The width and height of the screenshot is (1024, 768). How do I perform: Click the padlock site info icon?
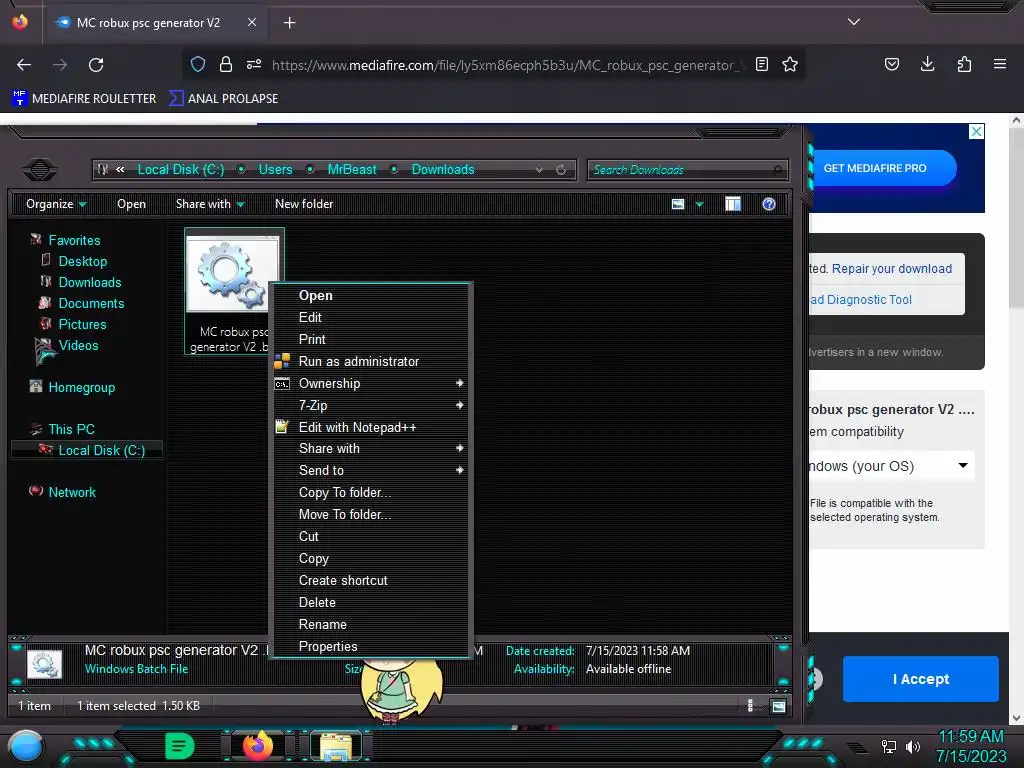pyautogui.click(x=226, y=64)
